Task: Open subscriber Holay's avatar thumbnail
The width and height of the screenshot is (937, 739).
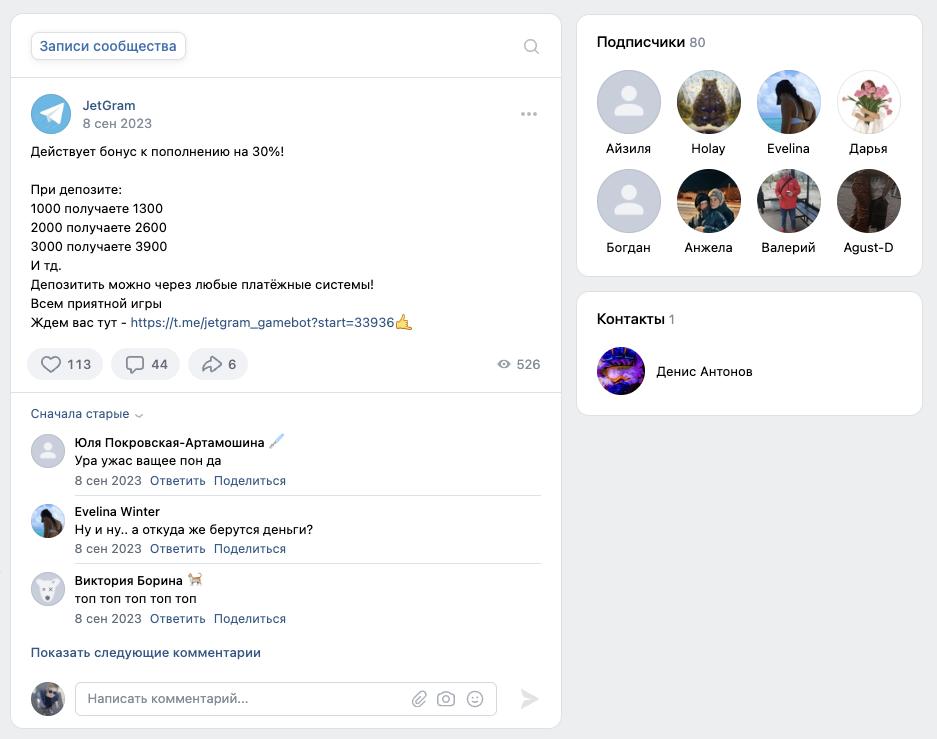Action: click(x=708, y=103)
